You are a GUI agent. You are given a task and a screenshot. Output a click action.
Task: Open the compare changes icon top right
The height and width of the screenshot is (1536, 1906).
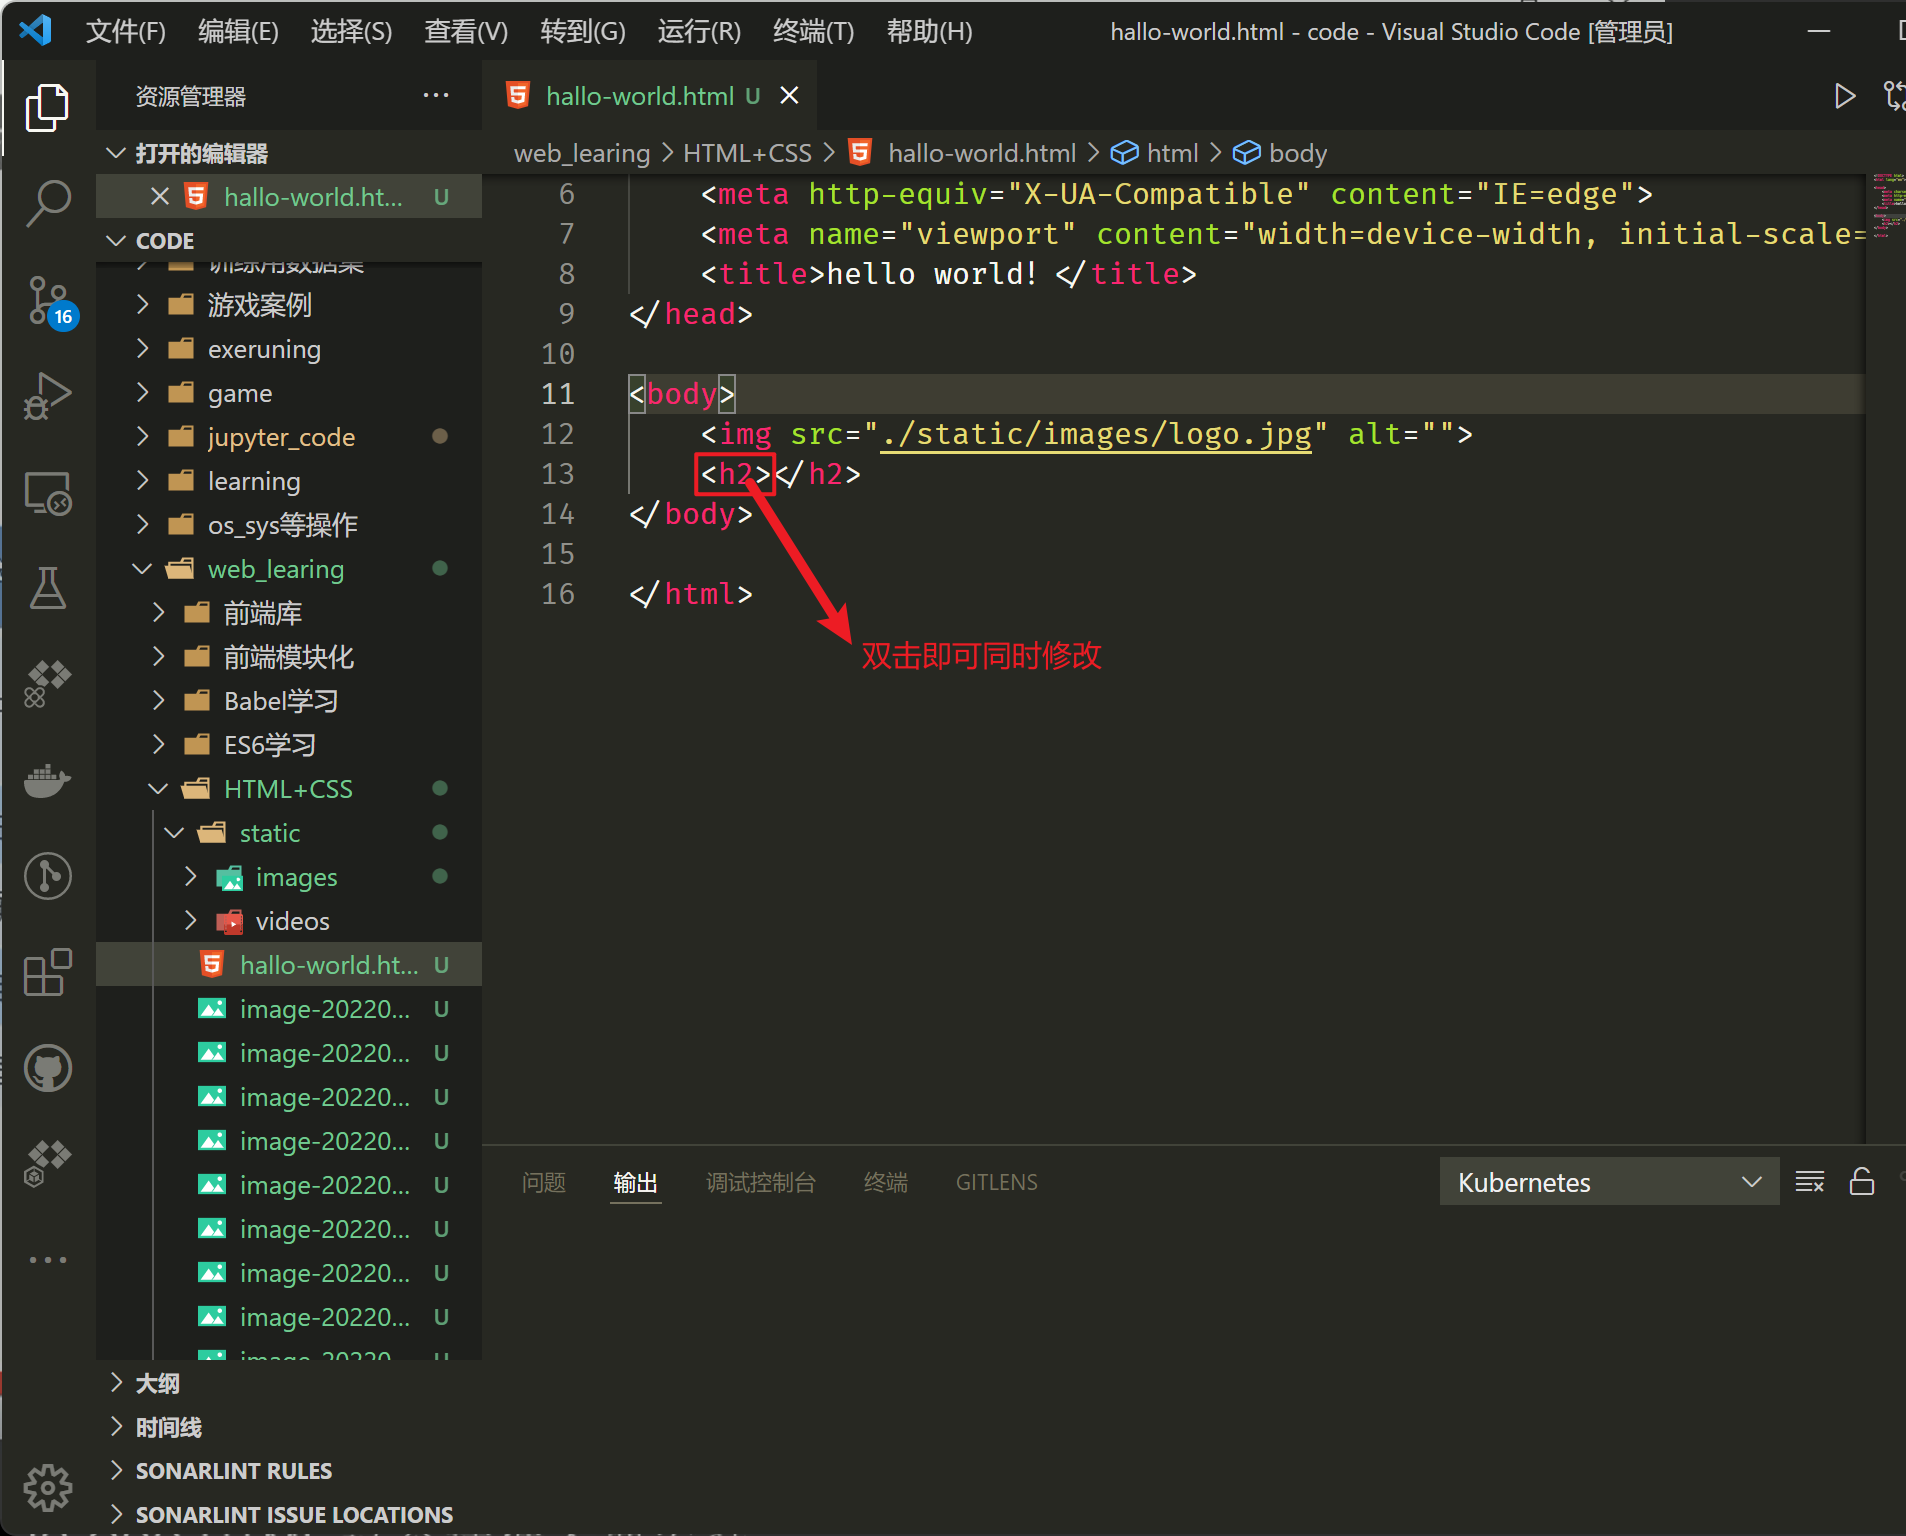1894,96
